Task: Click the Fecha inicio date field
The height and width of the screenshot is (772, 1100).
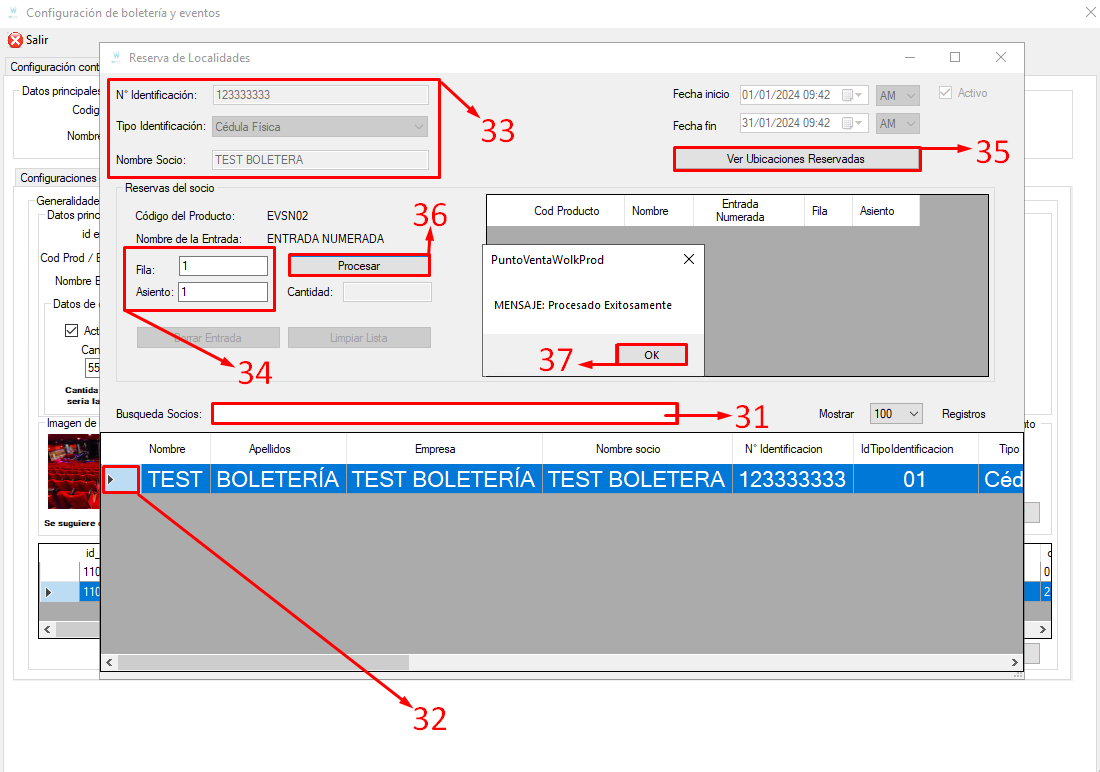Action: coord(804,95)
